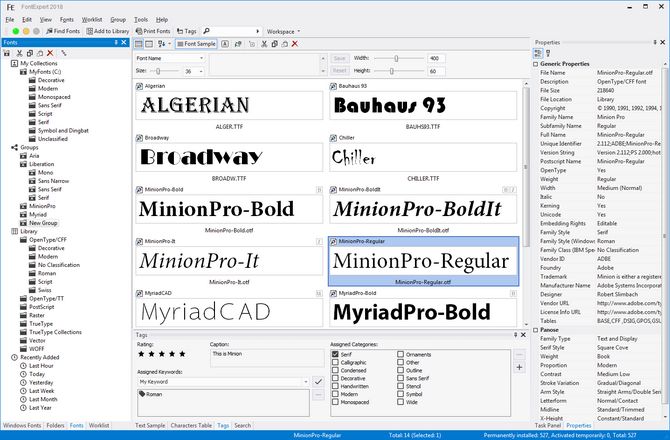
Task: Copy icon in font view toolbar
Action: 274,44
